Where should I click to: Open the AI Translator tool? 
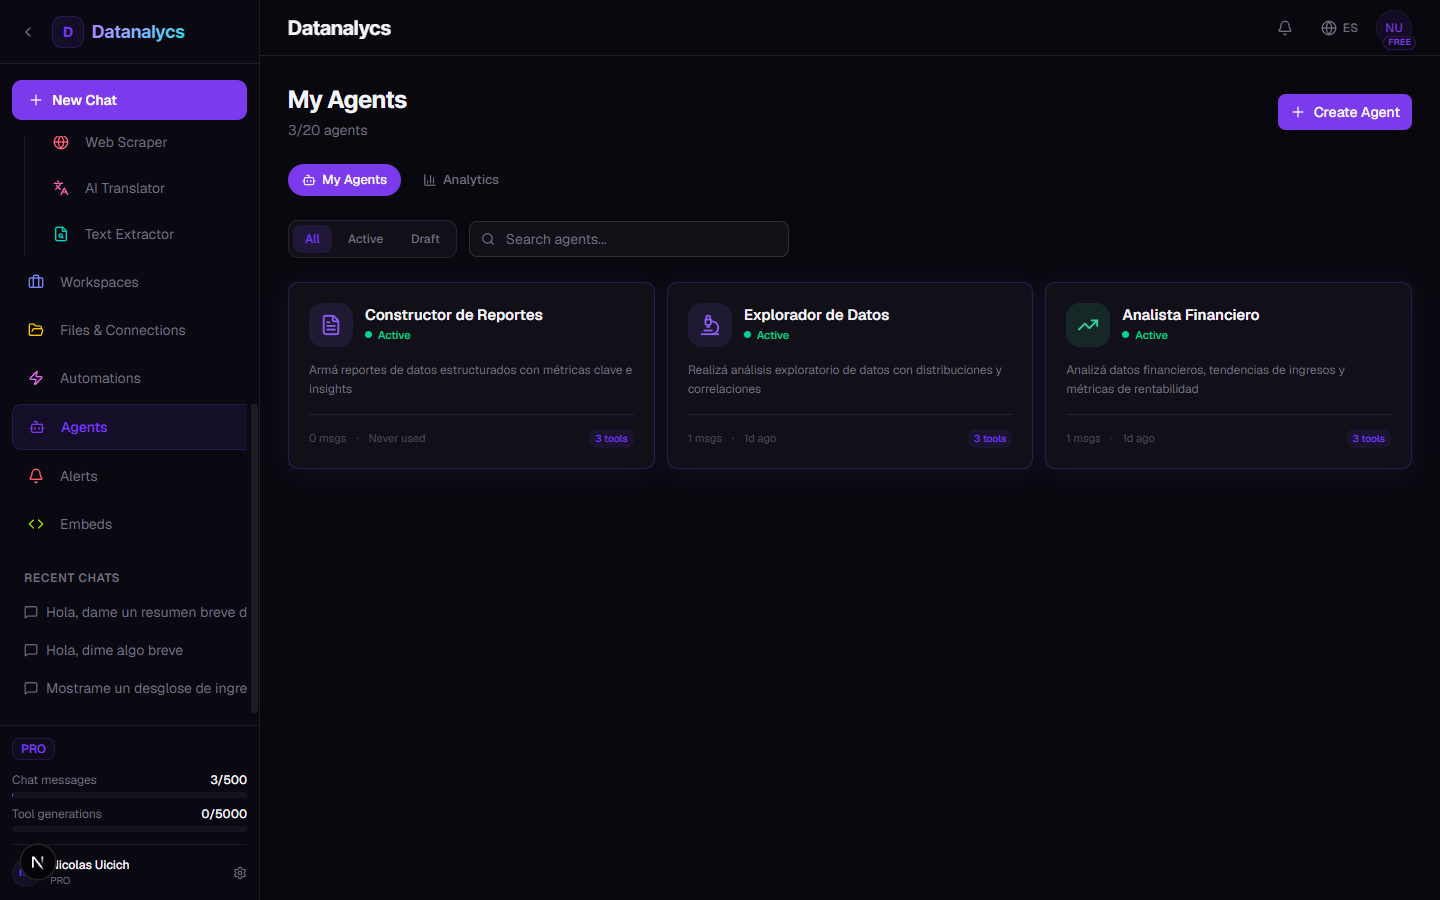tap(124, 188)
